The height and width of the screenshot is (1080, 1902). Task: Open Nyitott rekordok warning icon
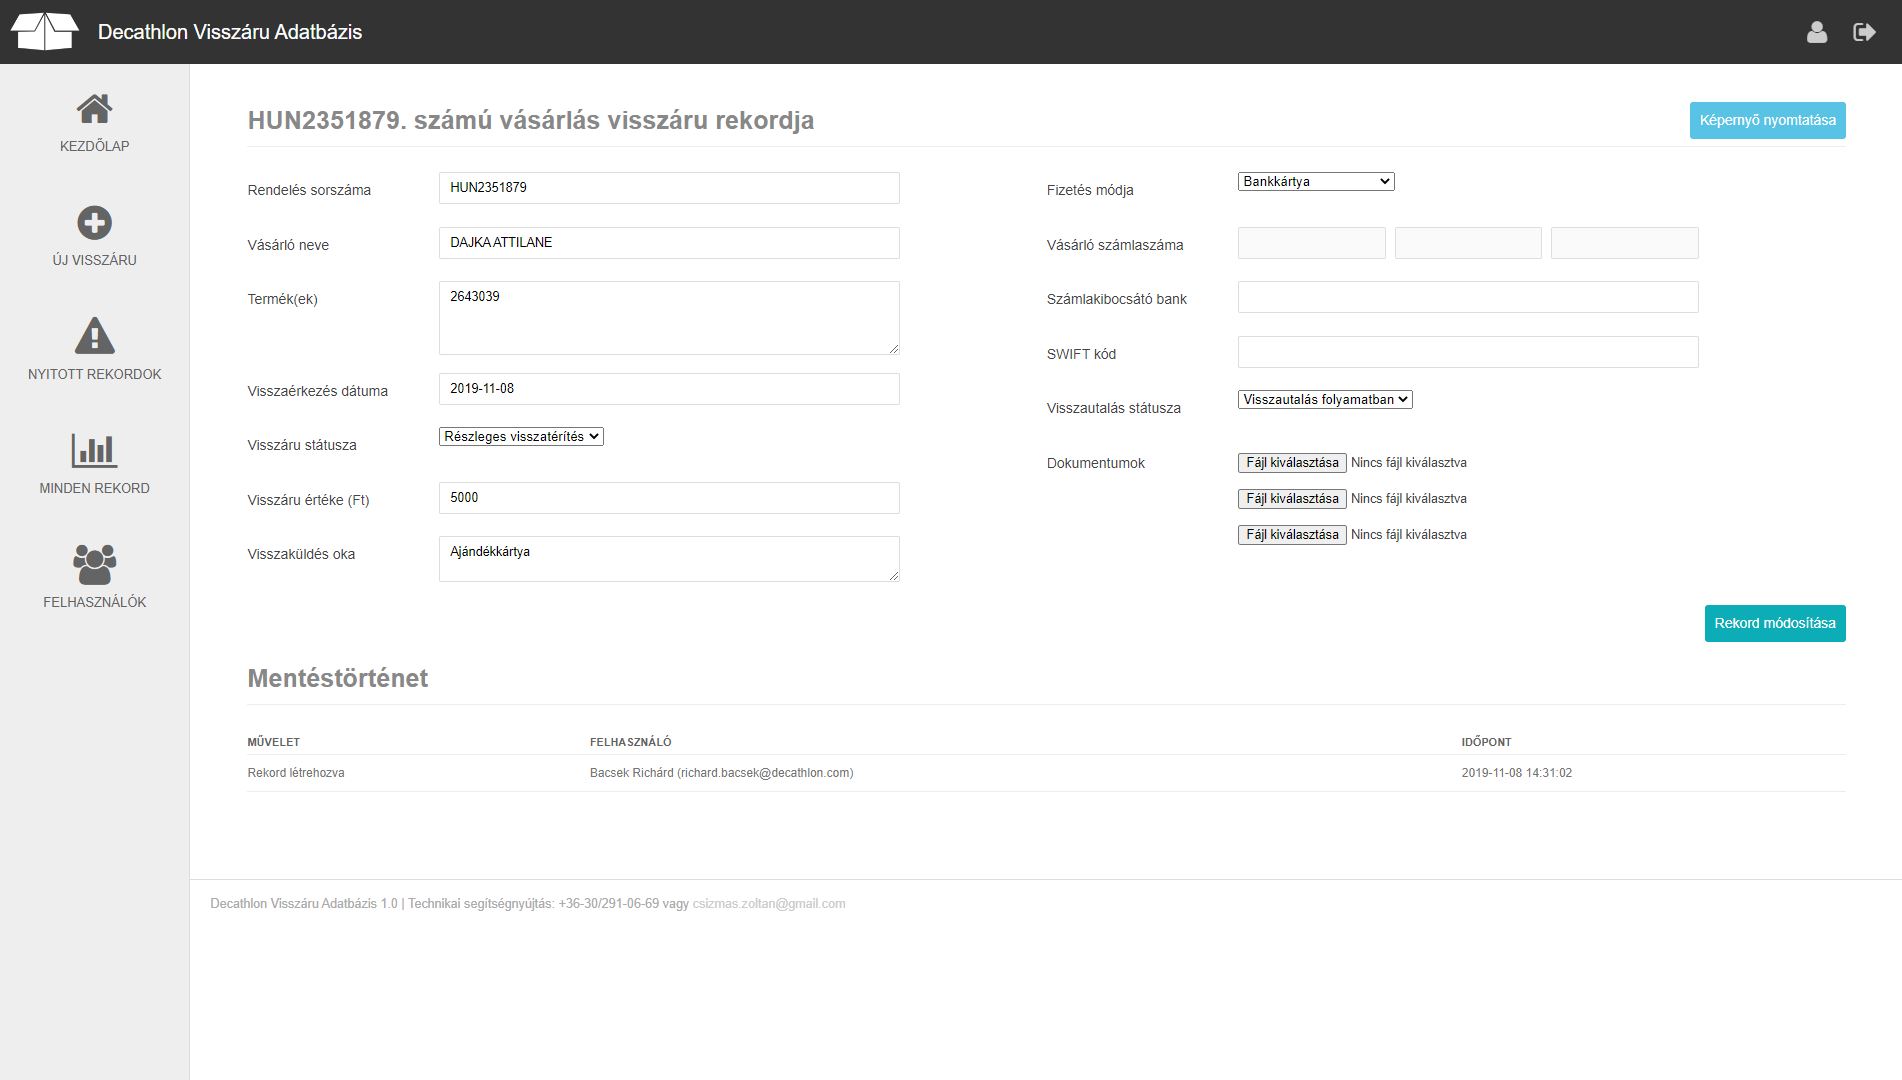click(x=94, y=337)
